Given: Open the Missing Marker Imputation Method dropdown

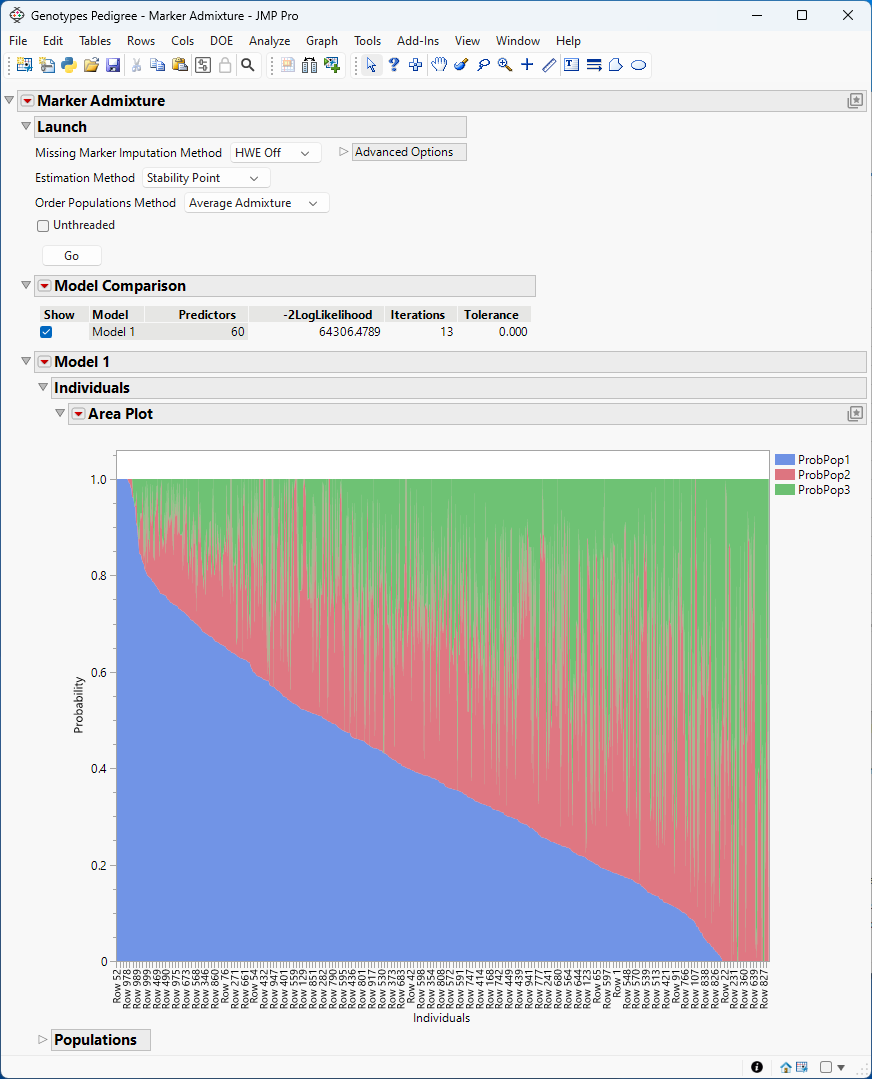Looking at the screenshot, I should click(275, 153).
